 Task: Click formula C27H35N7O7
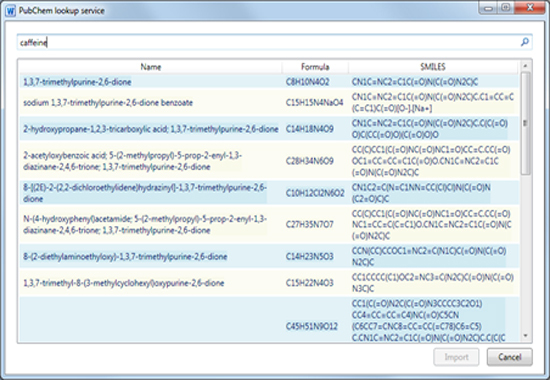tap(309, 225)
